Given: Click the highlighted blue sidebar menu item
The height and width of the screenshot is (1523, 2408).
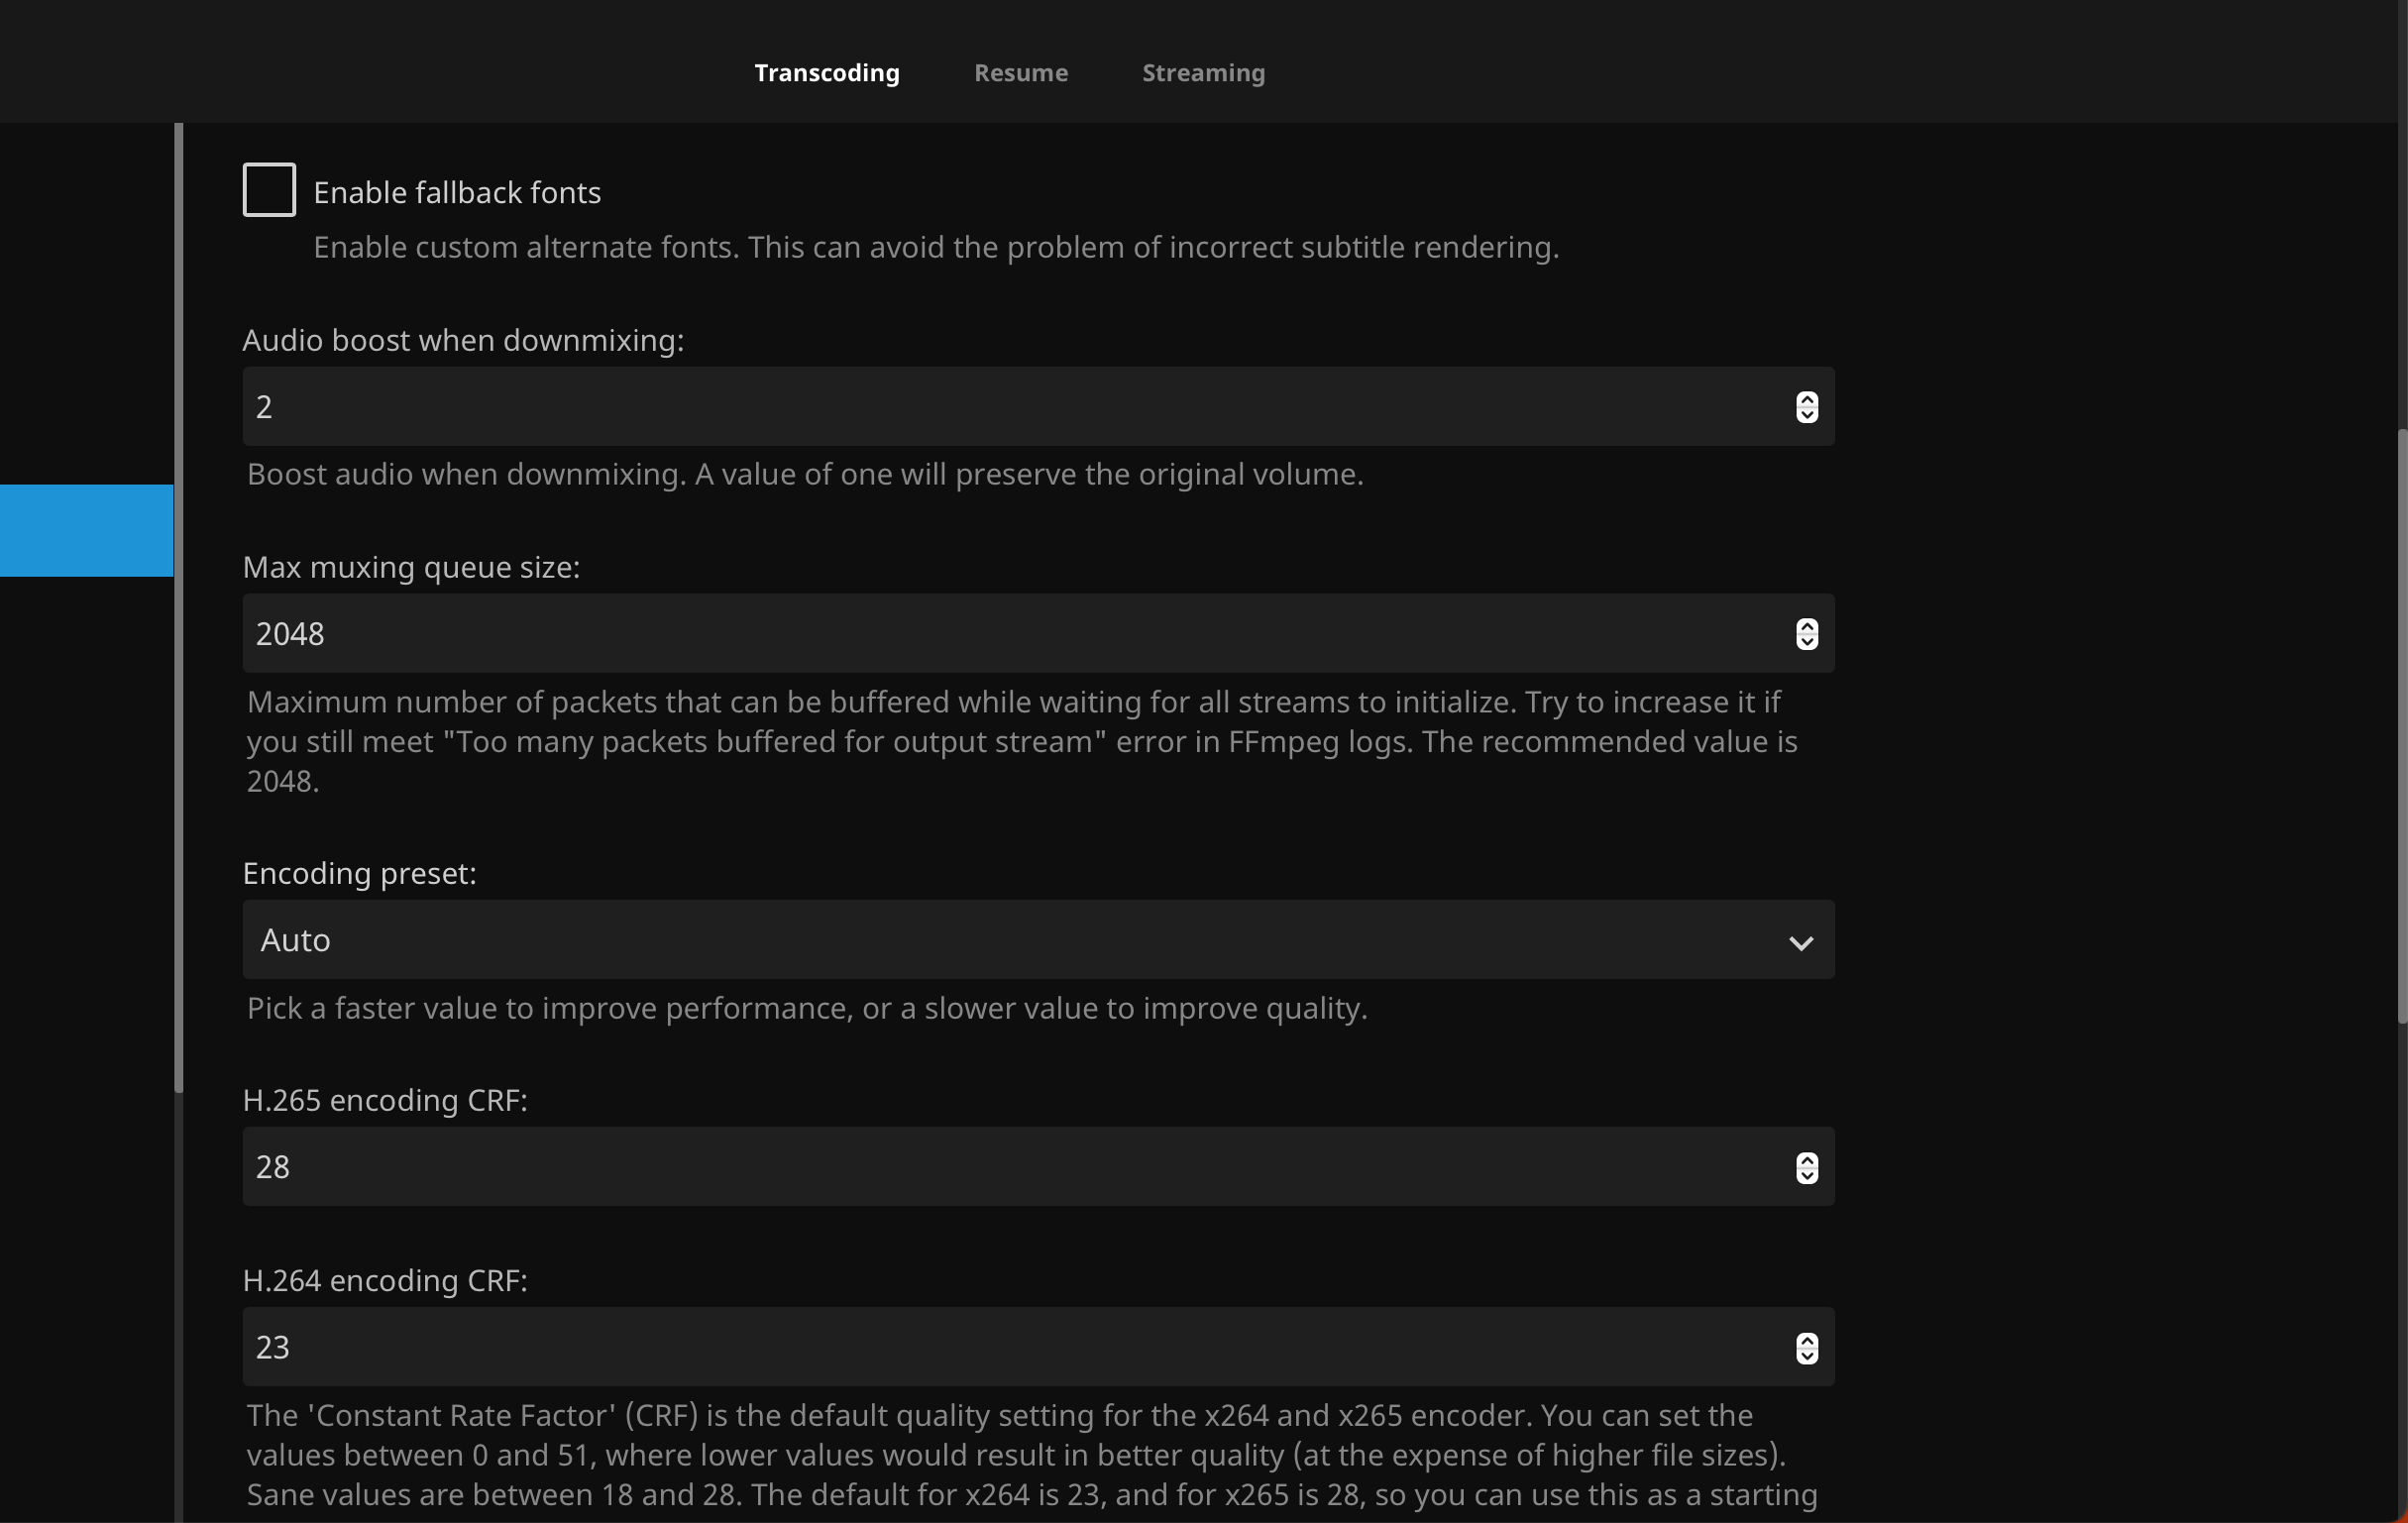Looking at the screenshot, I should [x=86, y=530].
